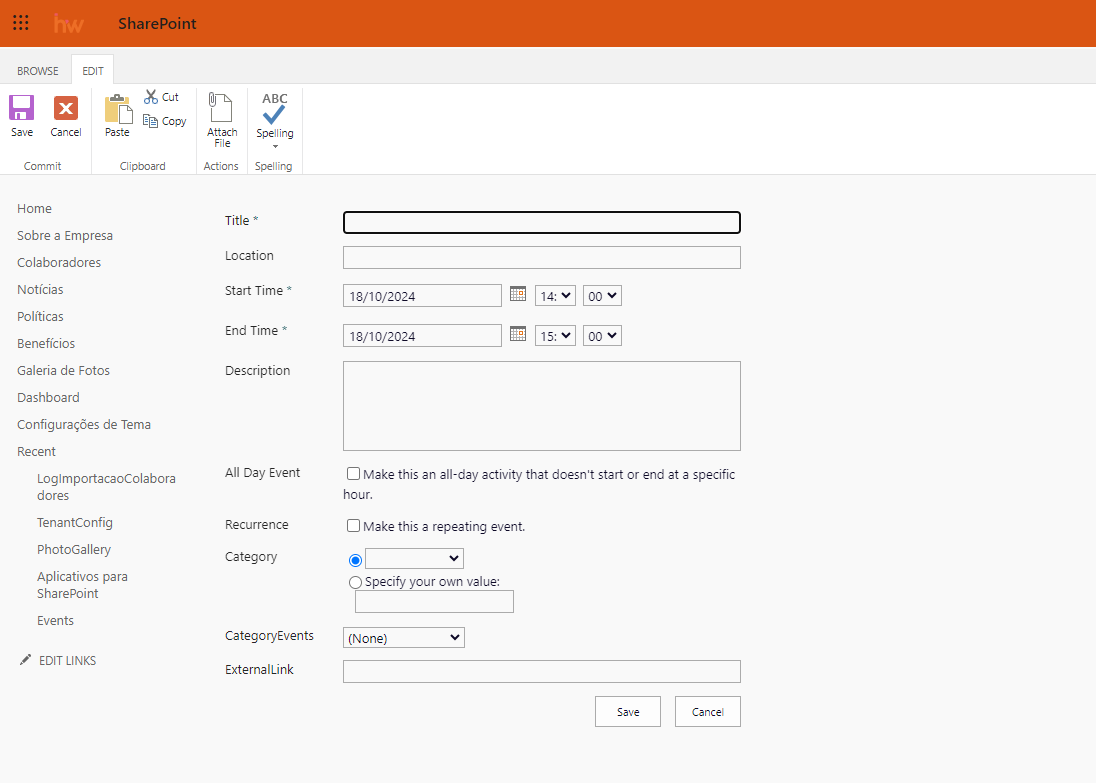This screenshot has height=783, width=1096.
Task: Open the Start Time calendar date picker
Action: (517, 294)
